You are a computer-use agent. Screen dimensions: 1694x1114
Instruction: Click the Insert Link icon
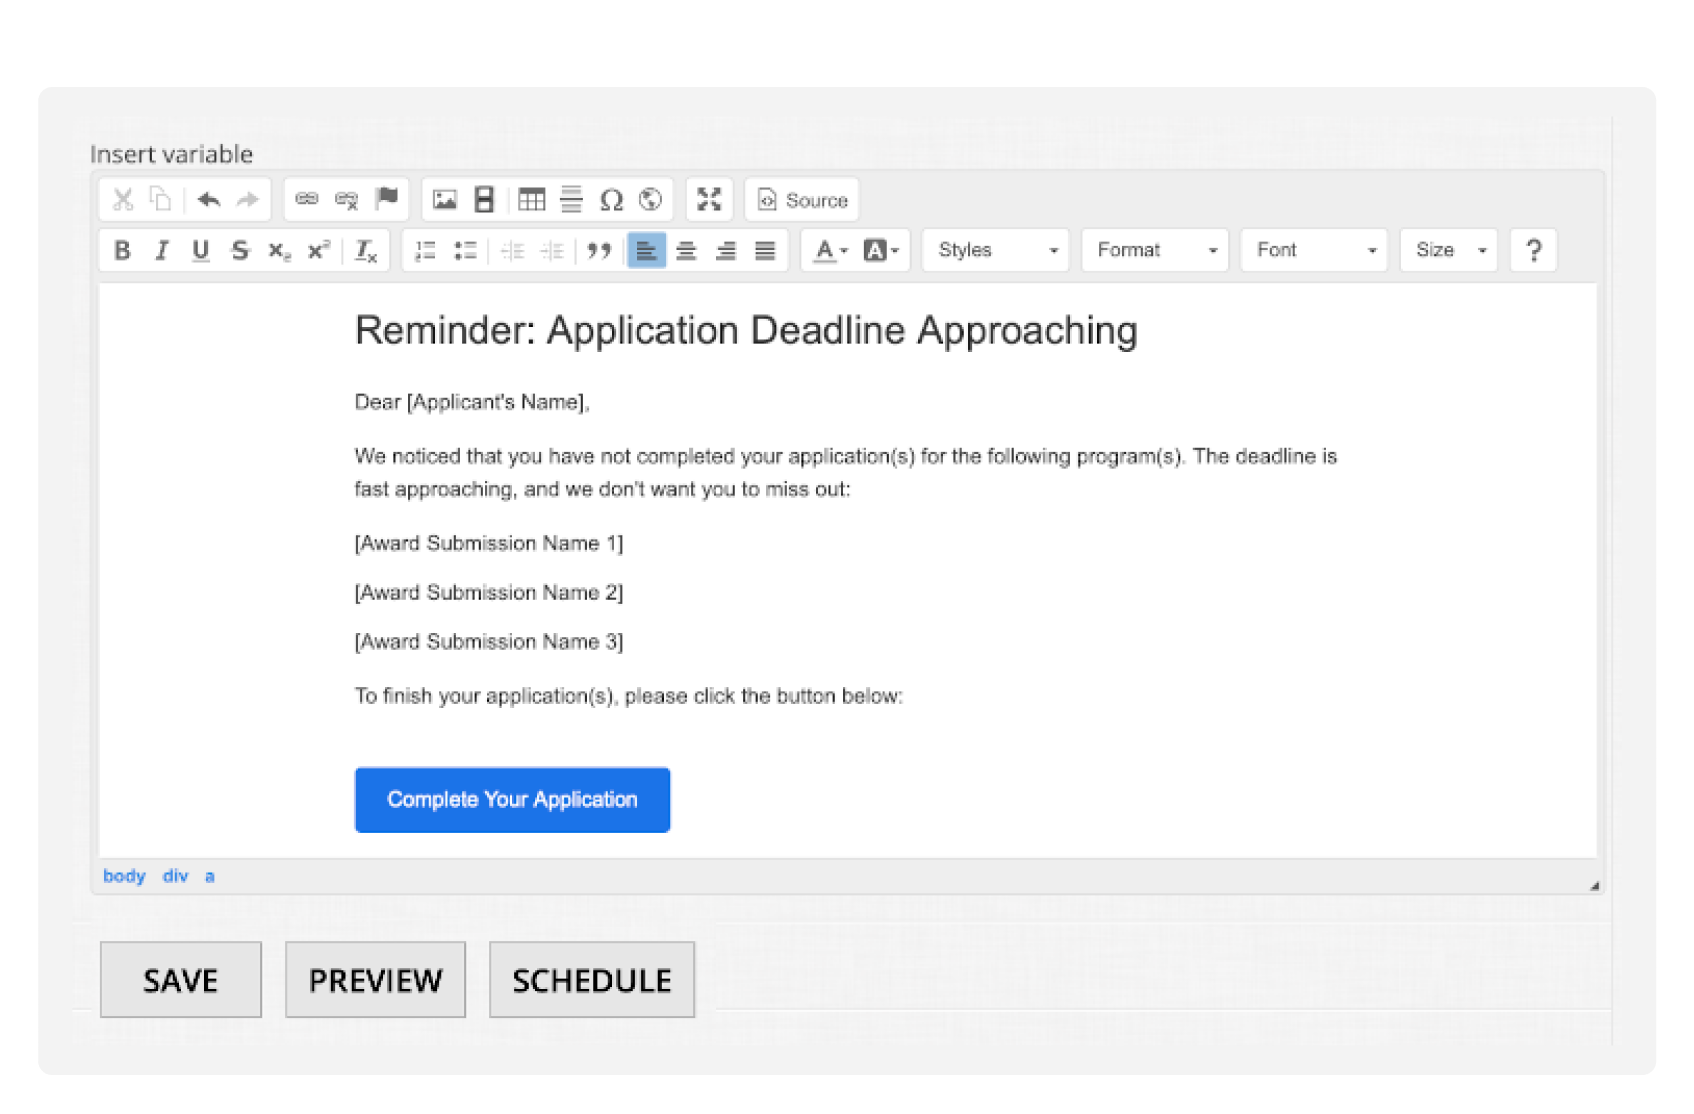point(307,199)
